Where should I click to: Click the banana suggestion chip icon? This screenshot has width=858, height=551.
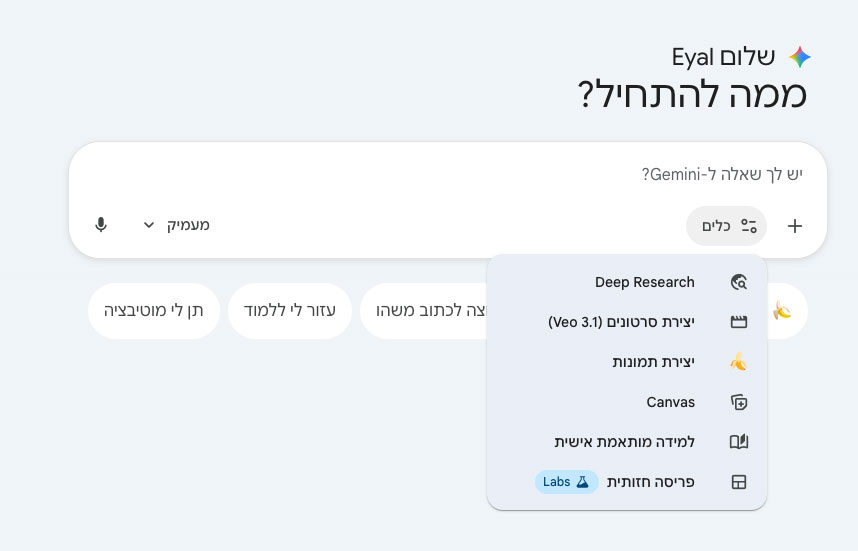click(782, 311)
